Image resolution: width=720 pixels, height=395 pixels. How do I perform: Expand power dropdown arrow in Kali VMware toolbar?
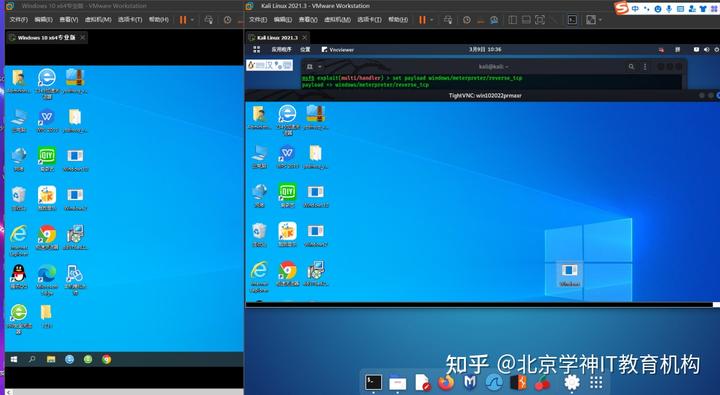(x=432, y=20)
